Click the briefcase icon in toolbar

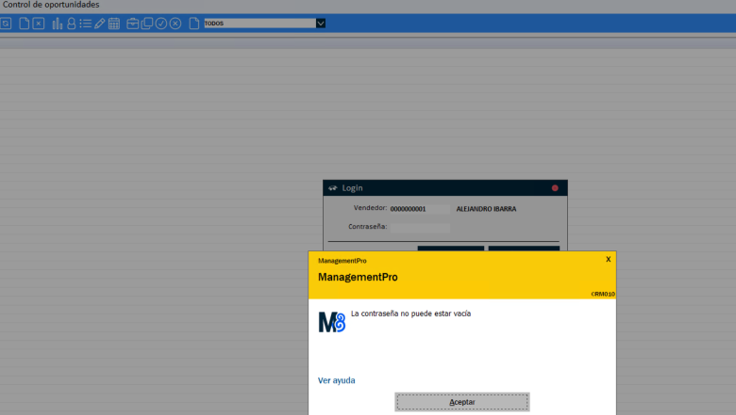[133, 23]
